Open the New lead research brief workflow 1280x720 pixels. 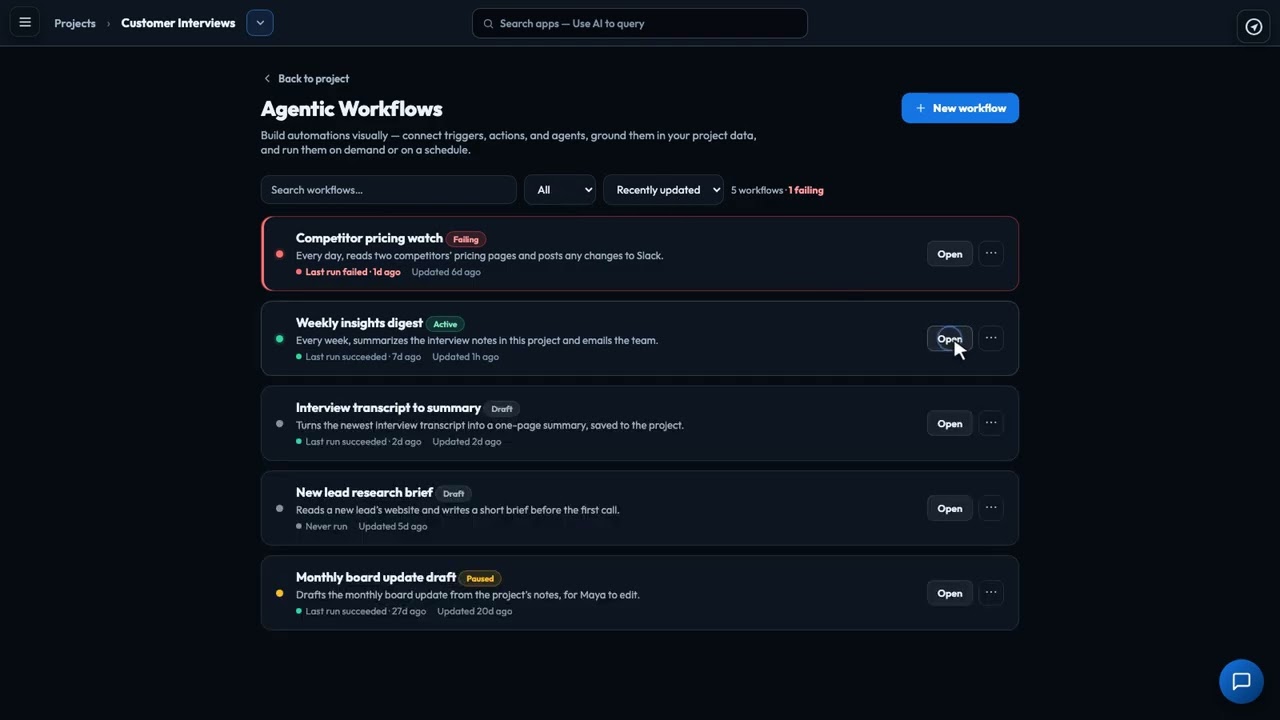(949, 509)
